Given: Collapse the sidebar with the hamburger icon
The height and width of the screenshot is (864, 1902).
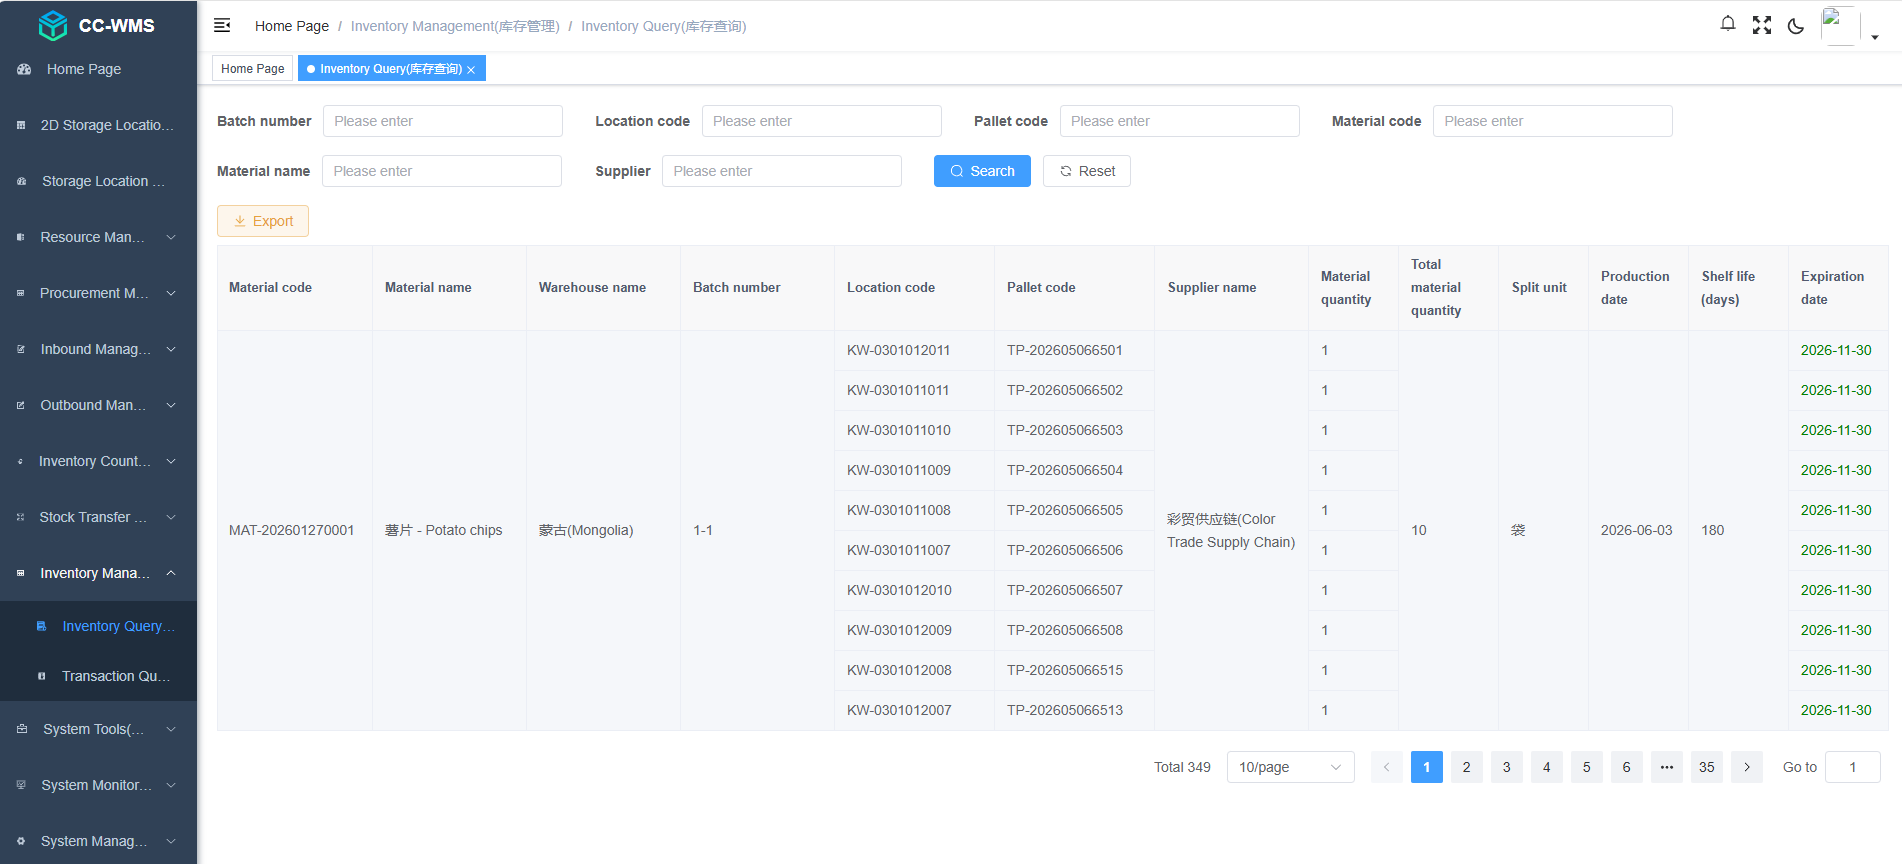Looking at the screenshot, I should pyautogui.click(x=222, y=25).
